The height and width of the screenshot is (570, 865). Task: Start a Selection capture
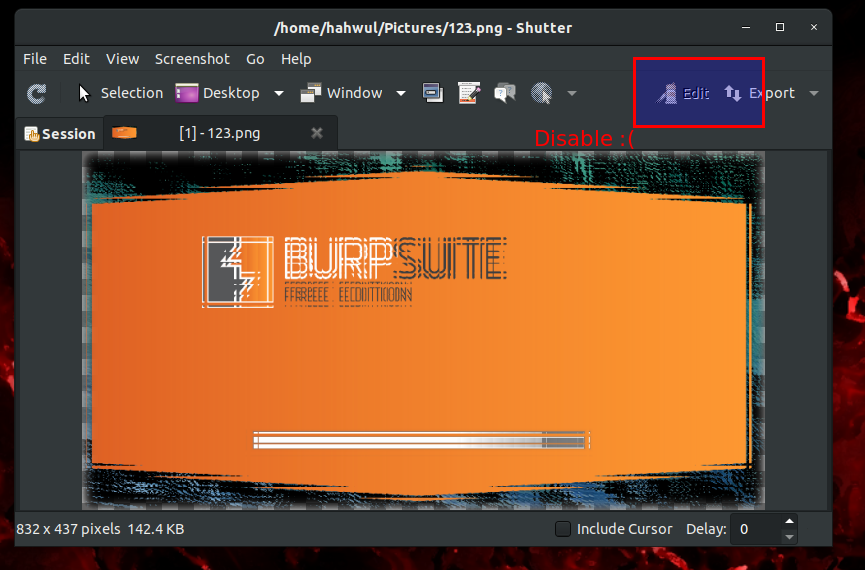click(120, 93)
